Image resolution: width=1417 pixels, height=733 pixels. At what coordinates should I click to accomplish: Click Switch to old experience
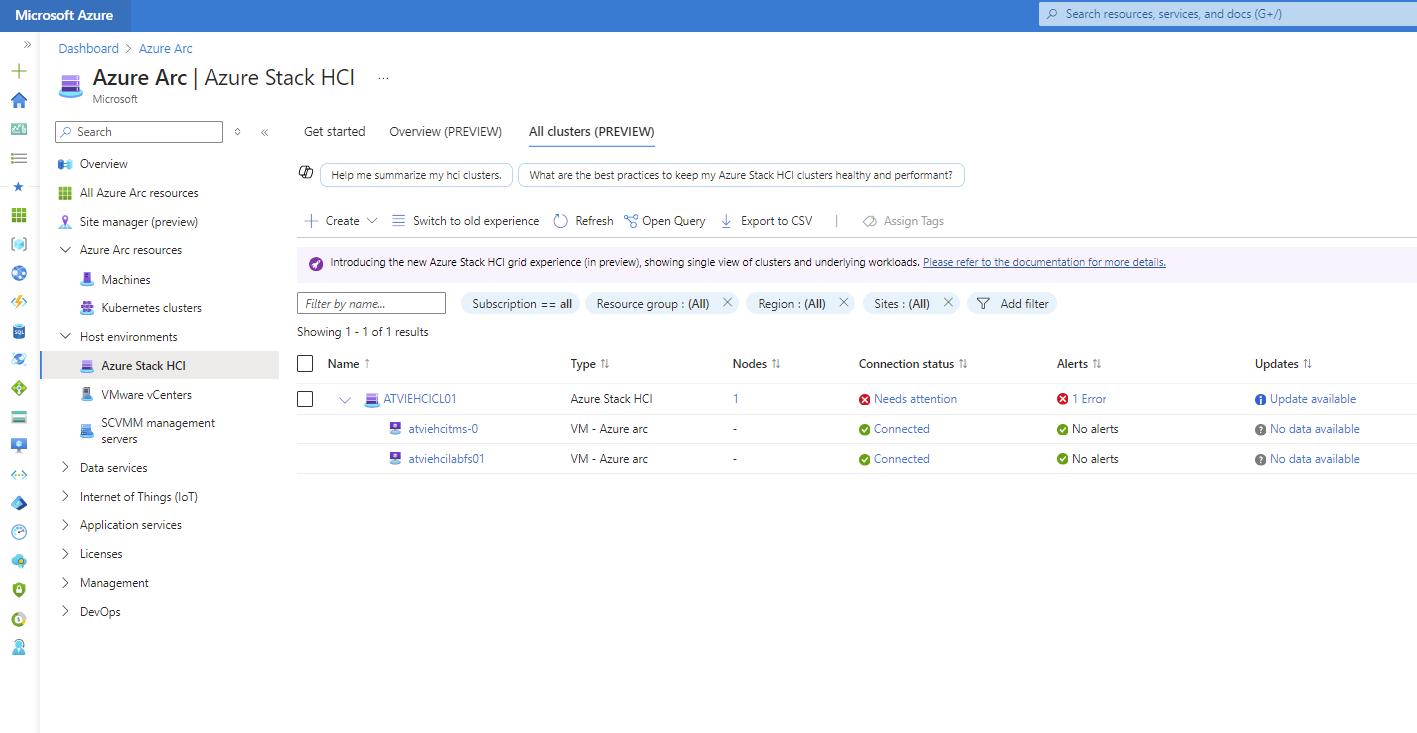[x=465, y=221]
